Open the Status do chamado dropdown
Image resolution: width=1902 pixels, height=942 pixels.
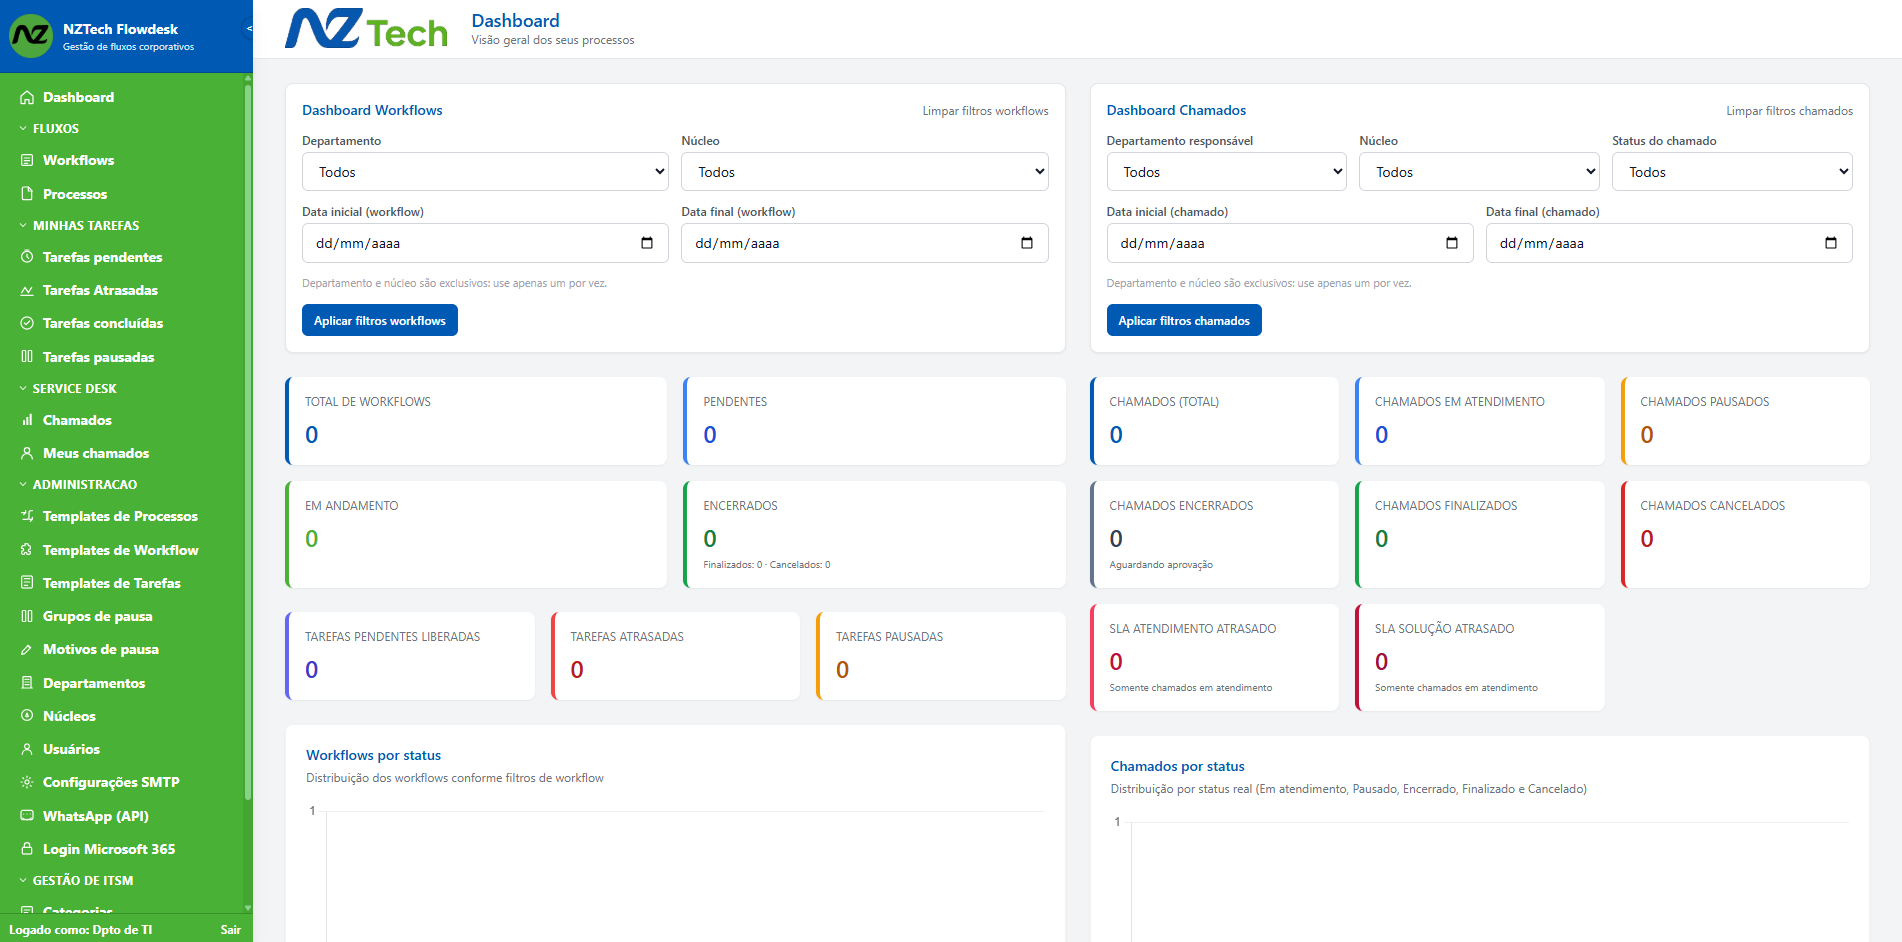point(1732,172)
